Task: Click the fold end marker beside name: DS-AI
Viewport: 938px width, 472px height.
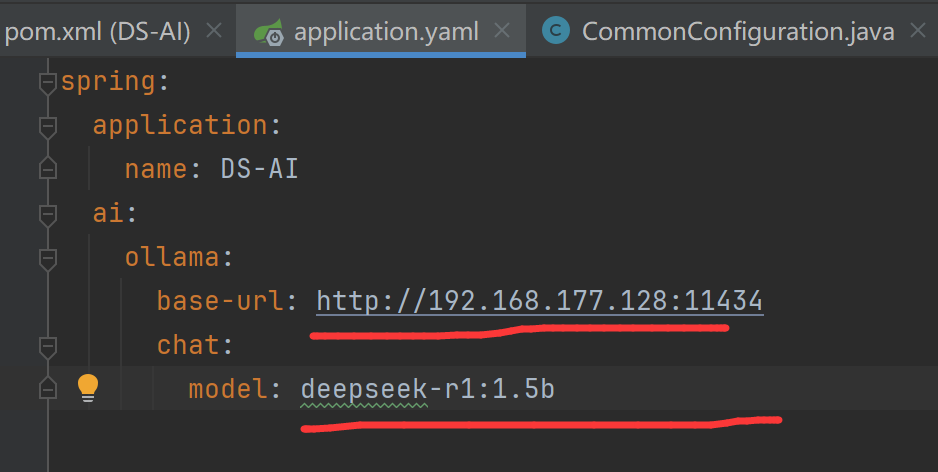Action: coord(47,170)
